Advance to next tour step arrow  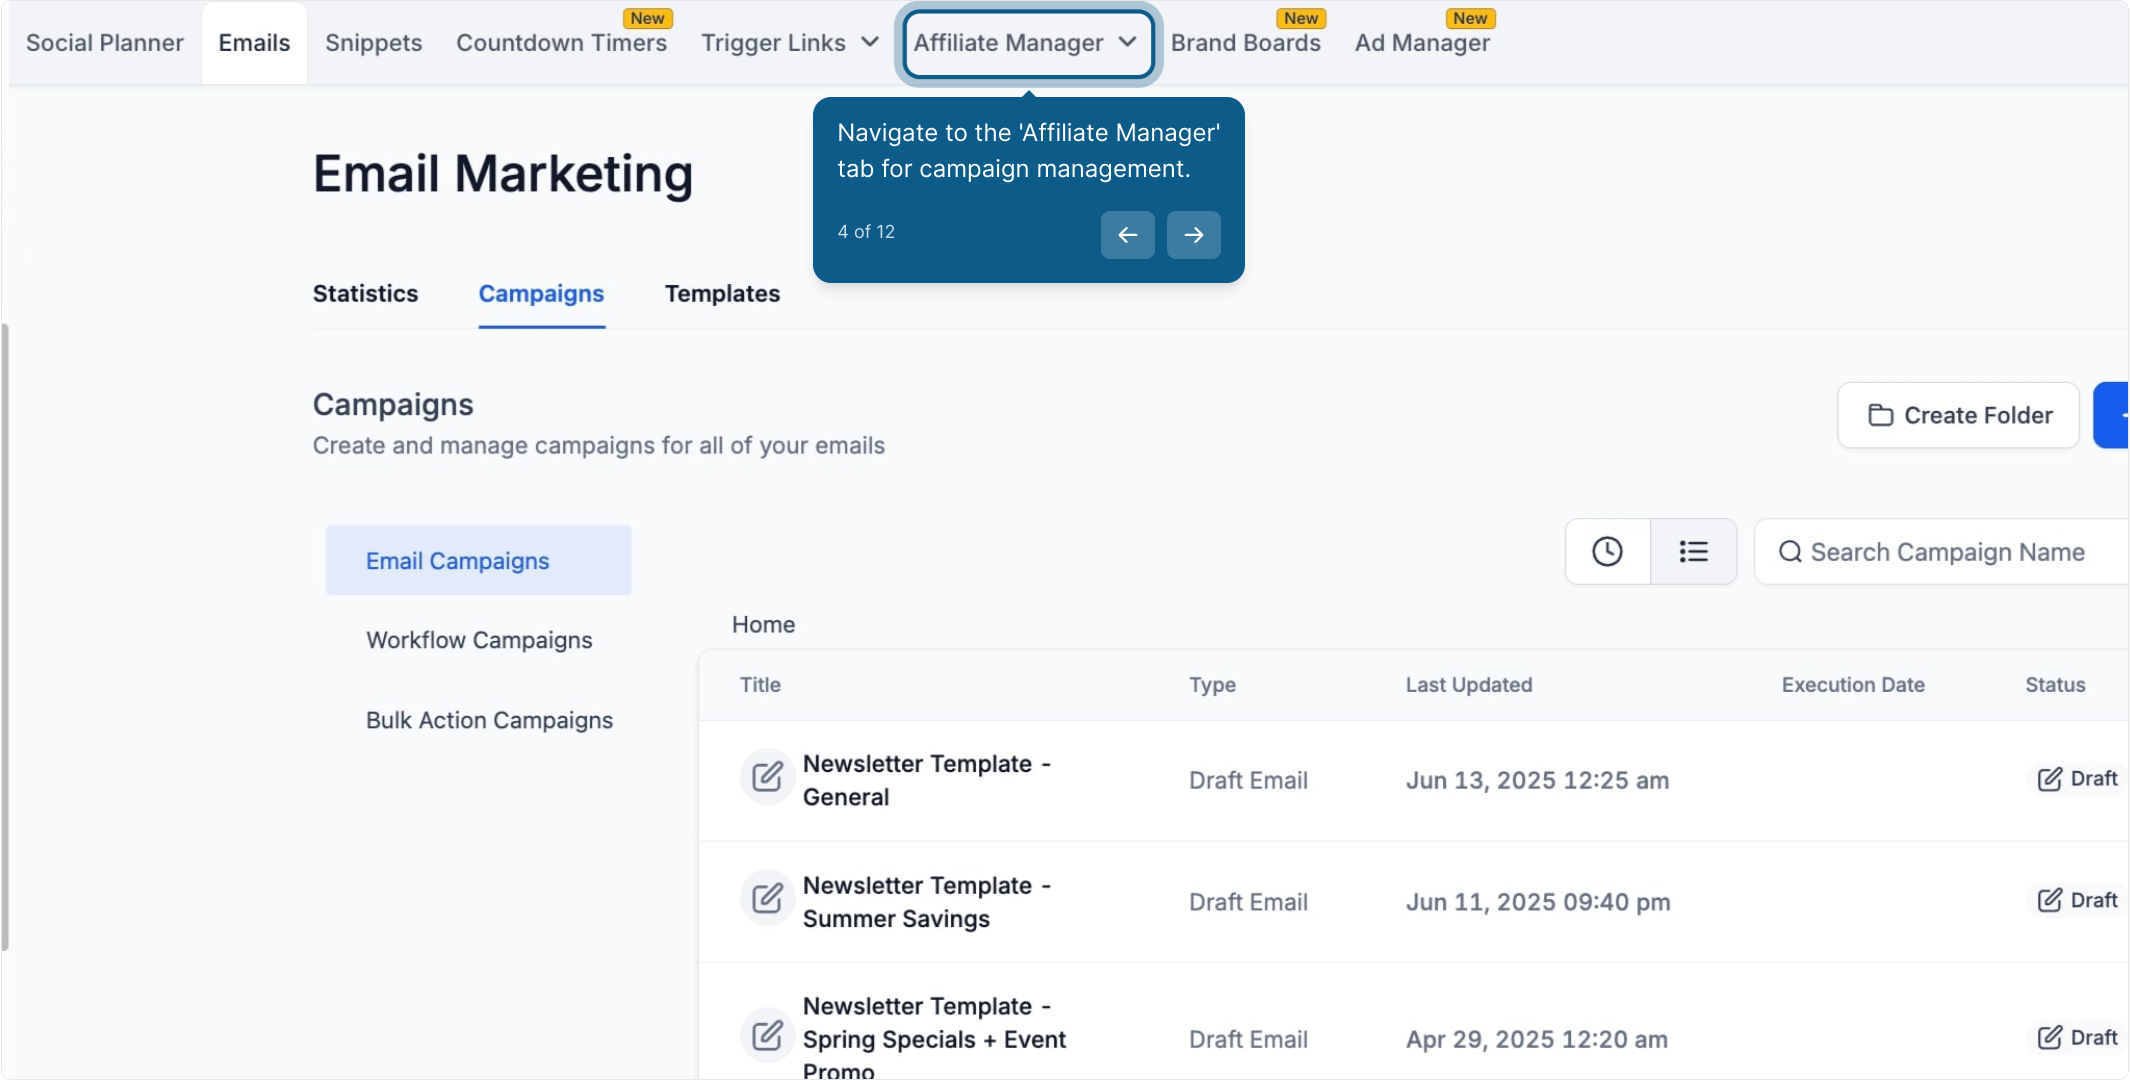point(1193,235)
